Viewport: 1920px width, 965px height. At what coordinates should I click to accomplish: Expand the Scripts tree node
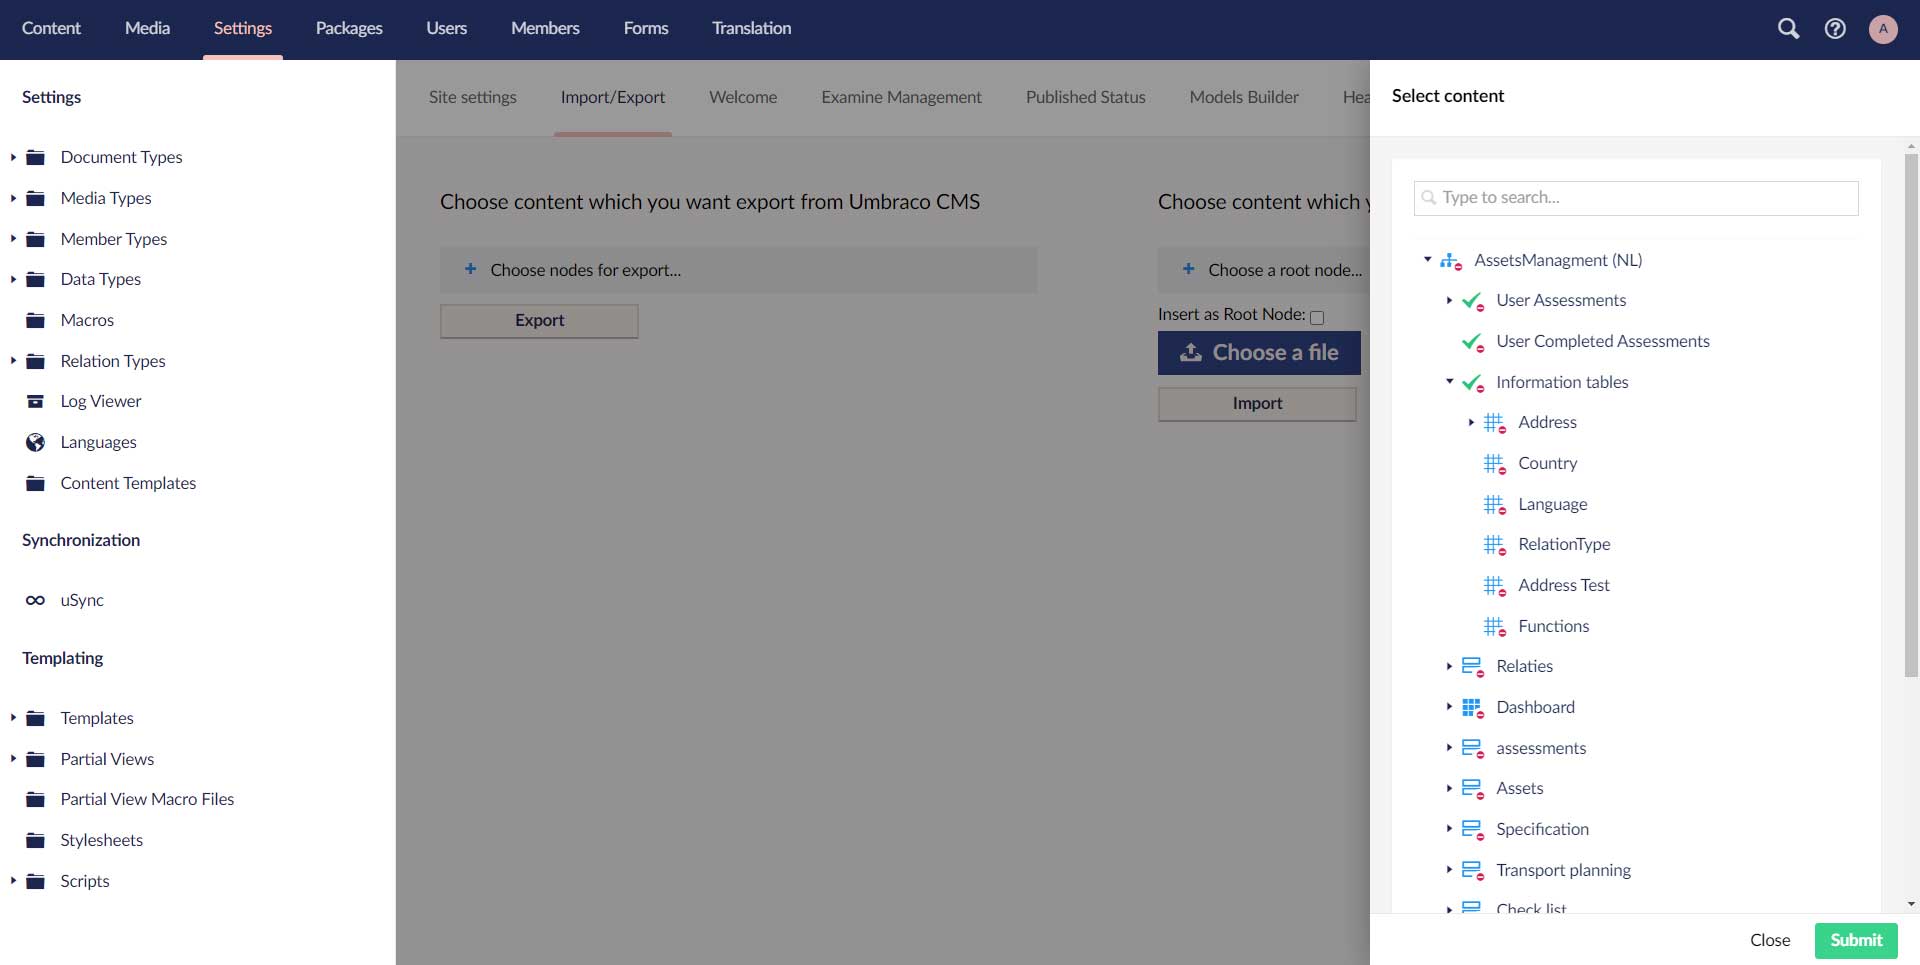13,881
